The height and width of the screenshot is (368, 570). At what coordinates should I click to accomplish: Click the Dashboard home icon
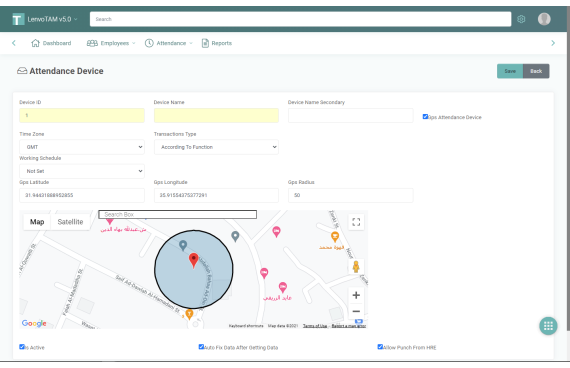pos(35,43)
